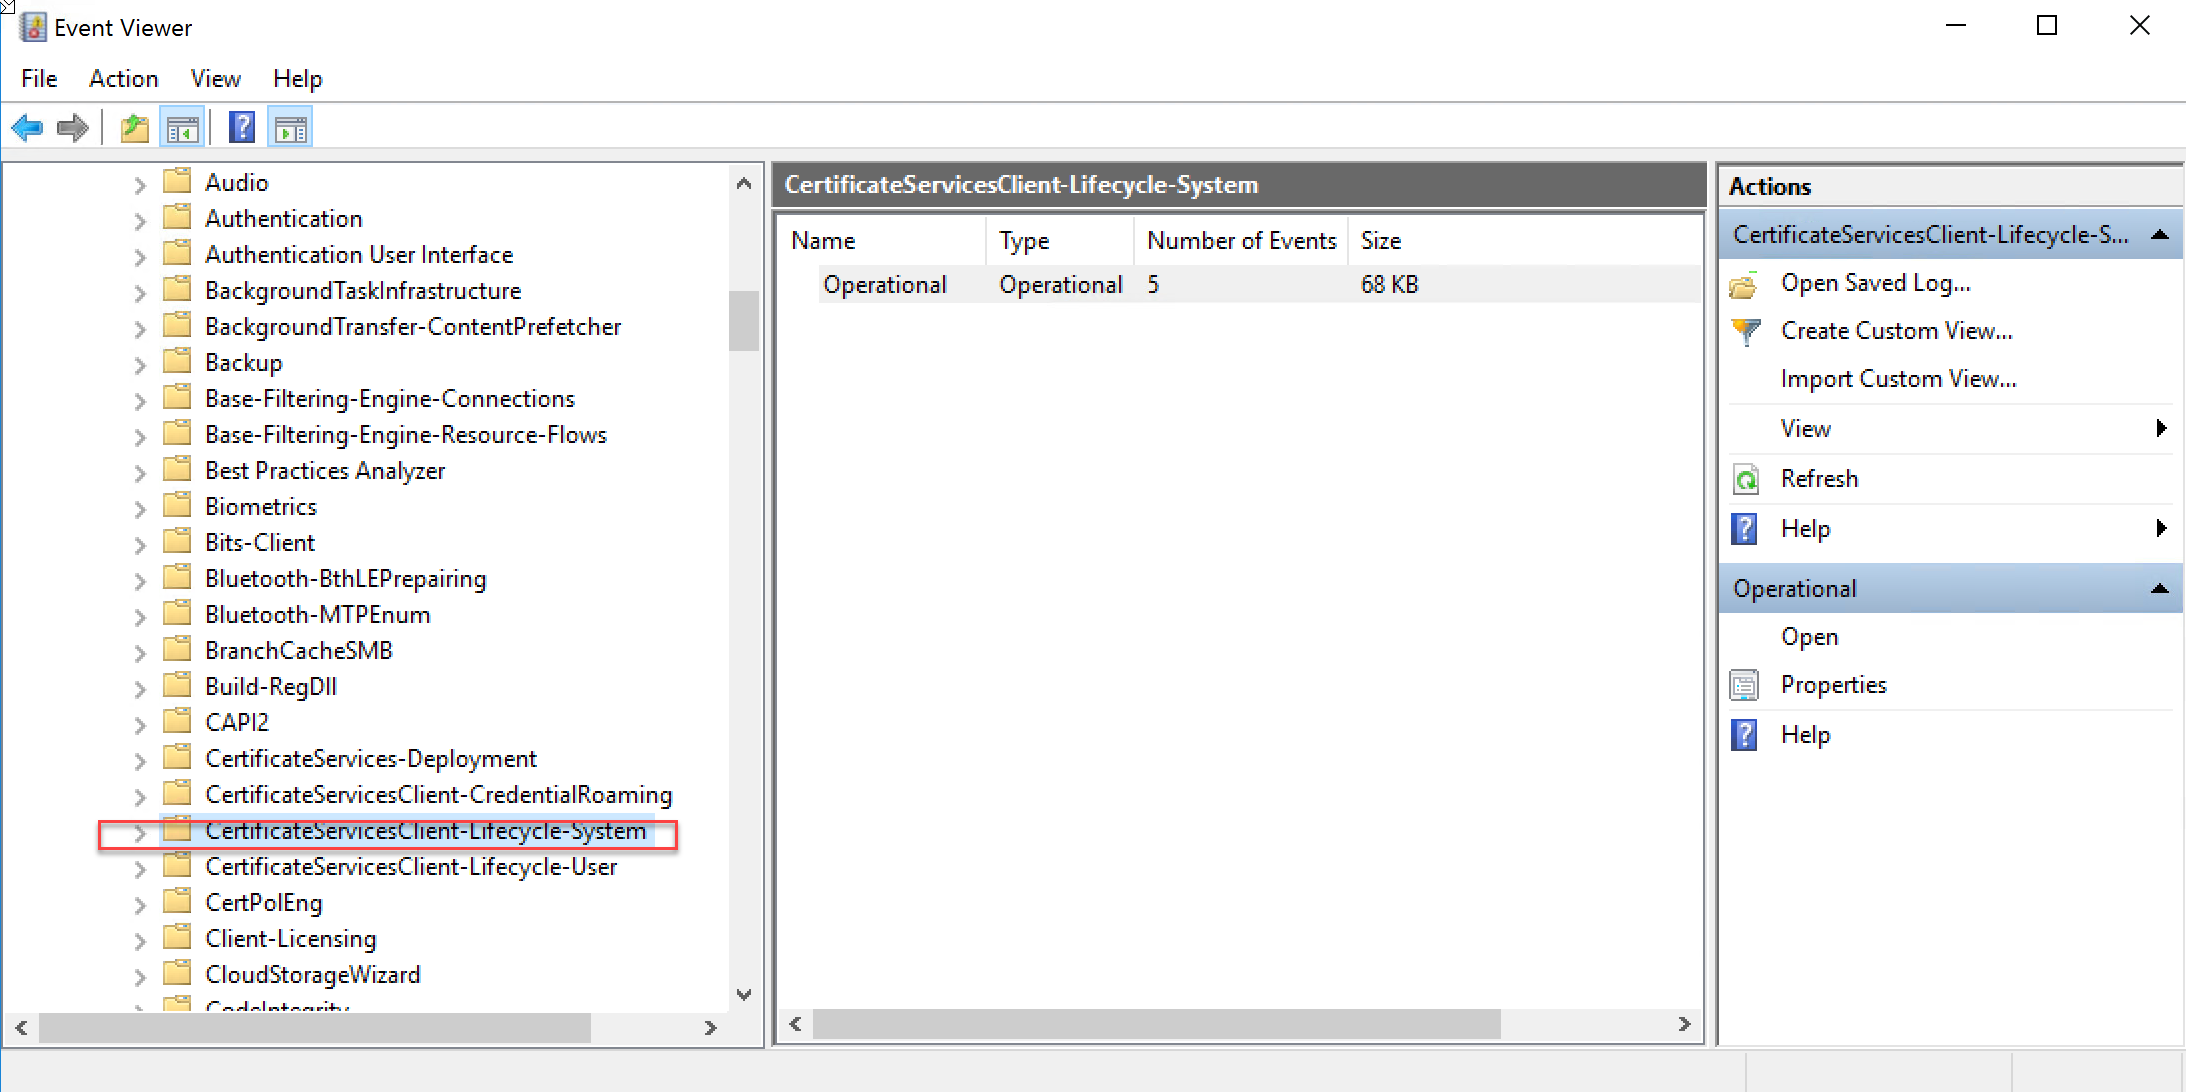The height and width of the screenshot is (1092, 2186).
Task: Toggle the Show/Hide Action Pane icon
Action: click(x=291, y=128)
